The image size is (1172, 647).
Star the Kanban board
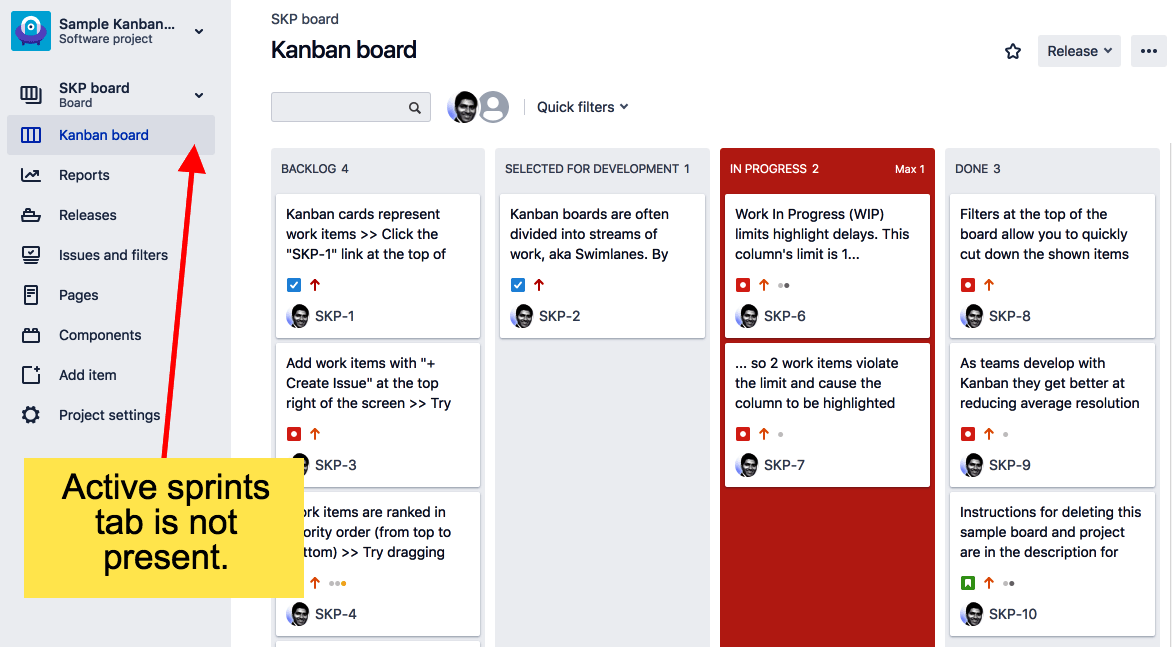[x=1013, y=51]
